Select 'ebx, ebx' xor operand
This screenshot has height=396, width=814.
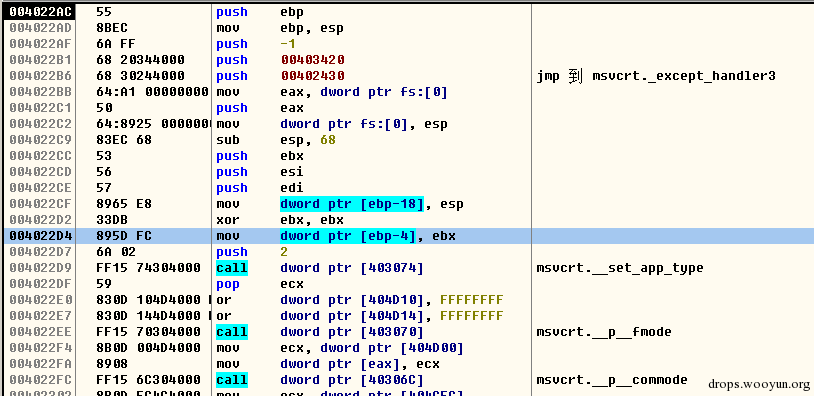tap(312, 220)
